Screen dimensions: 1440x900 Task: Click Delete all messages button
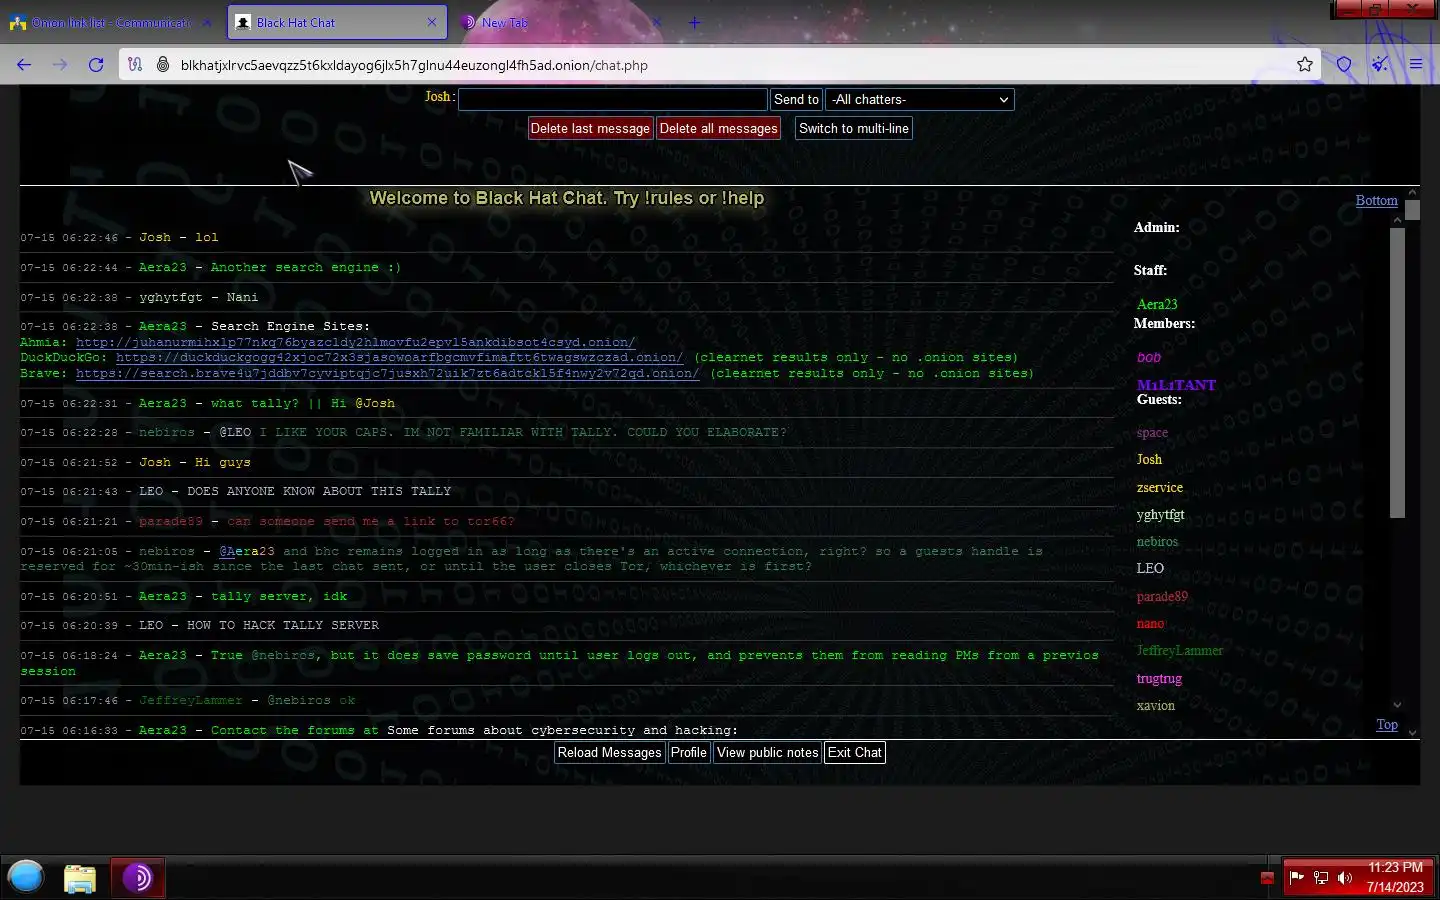pos(718,128)
